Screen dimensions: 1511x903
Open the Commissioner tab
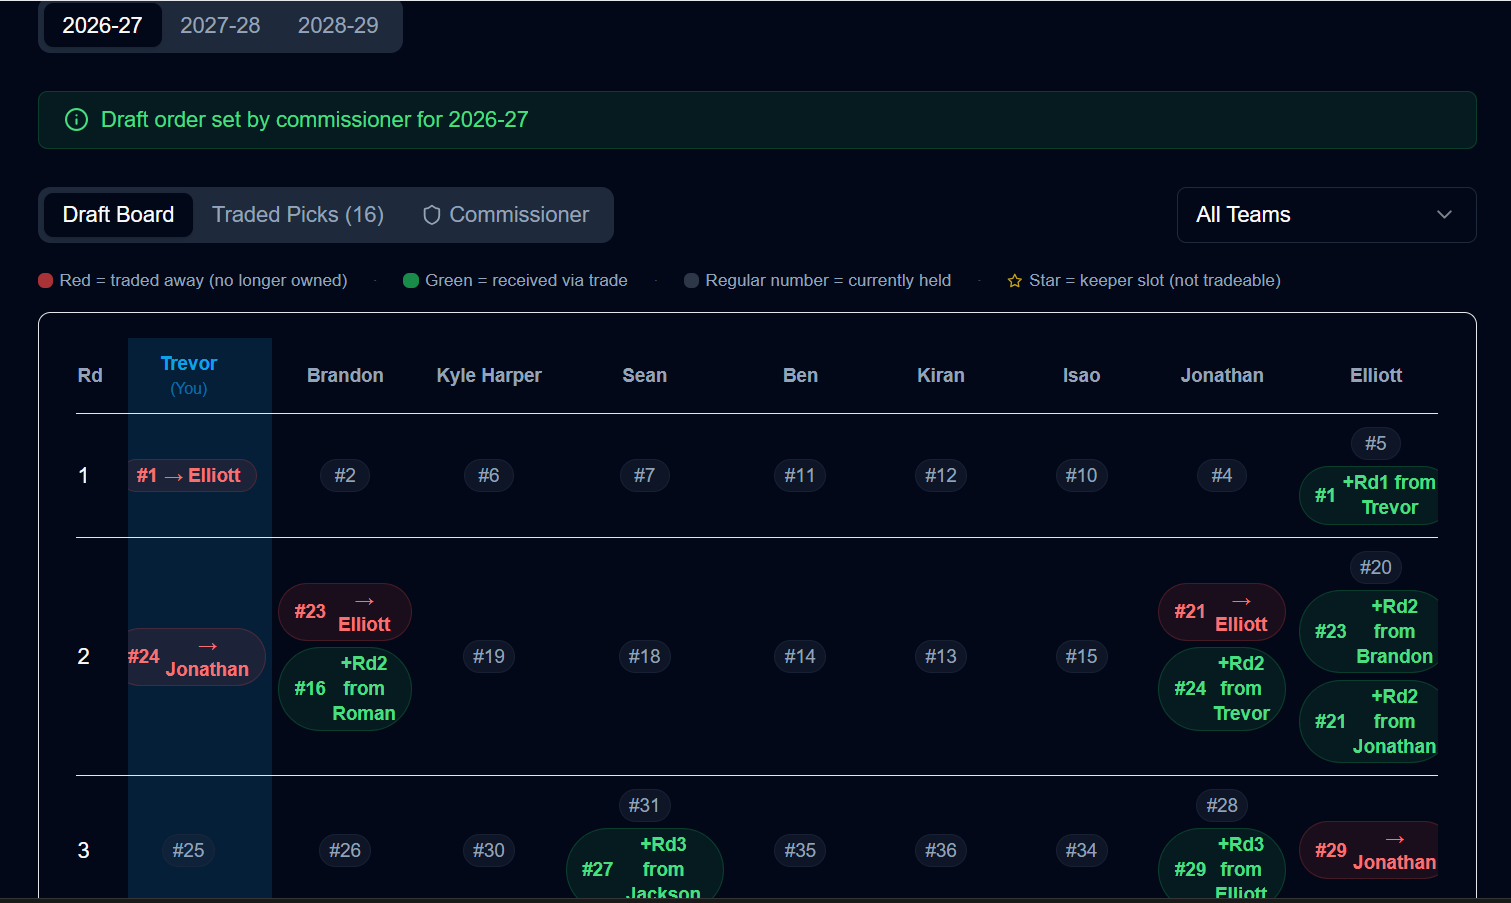pos(506,215)
